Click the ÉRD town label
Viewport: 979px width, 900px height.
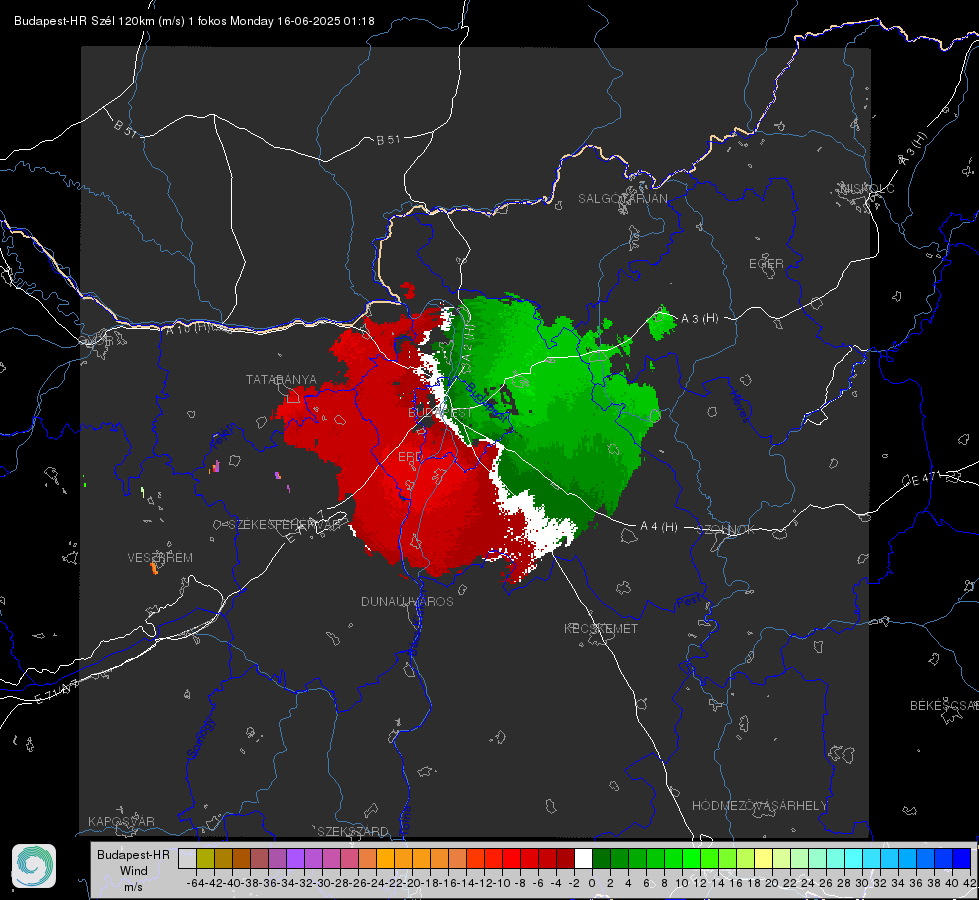(x=410, y=457)
